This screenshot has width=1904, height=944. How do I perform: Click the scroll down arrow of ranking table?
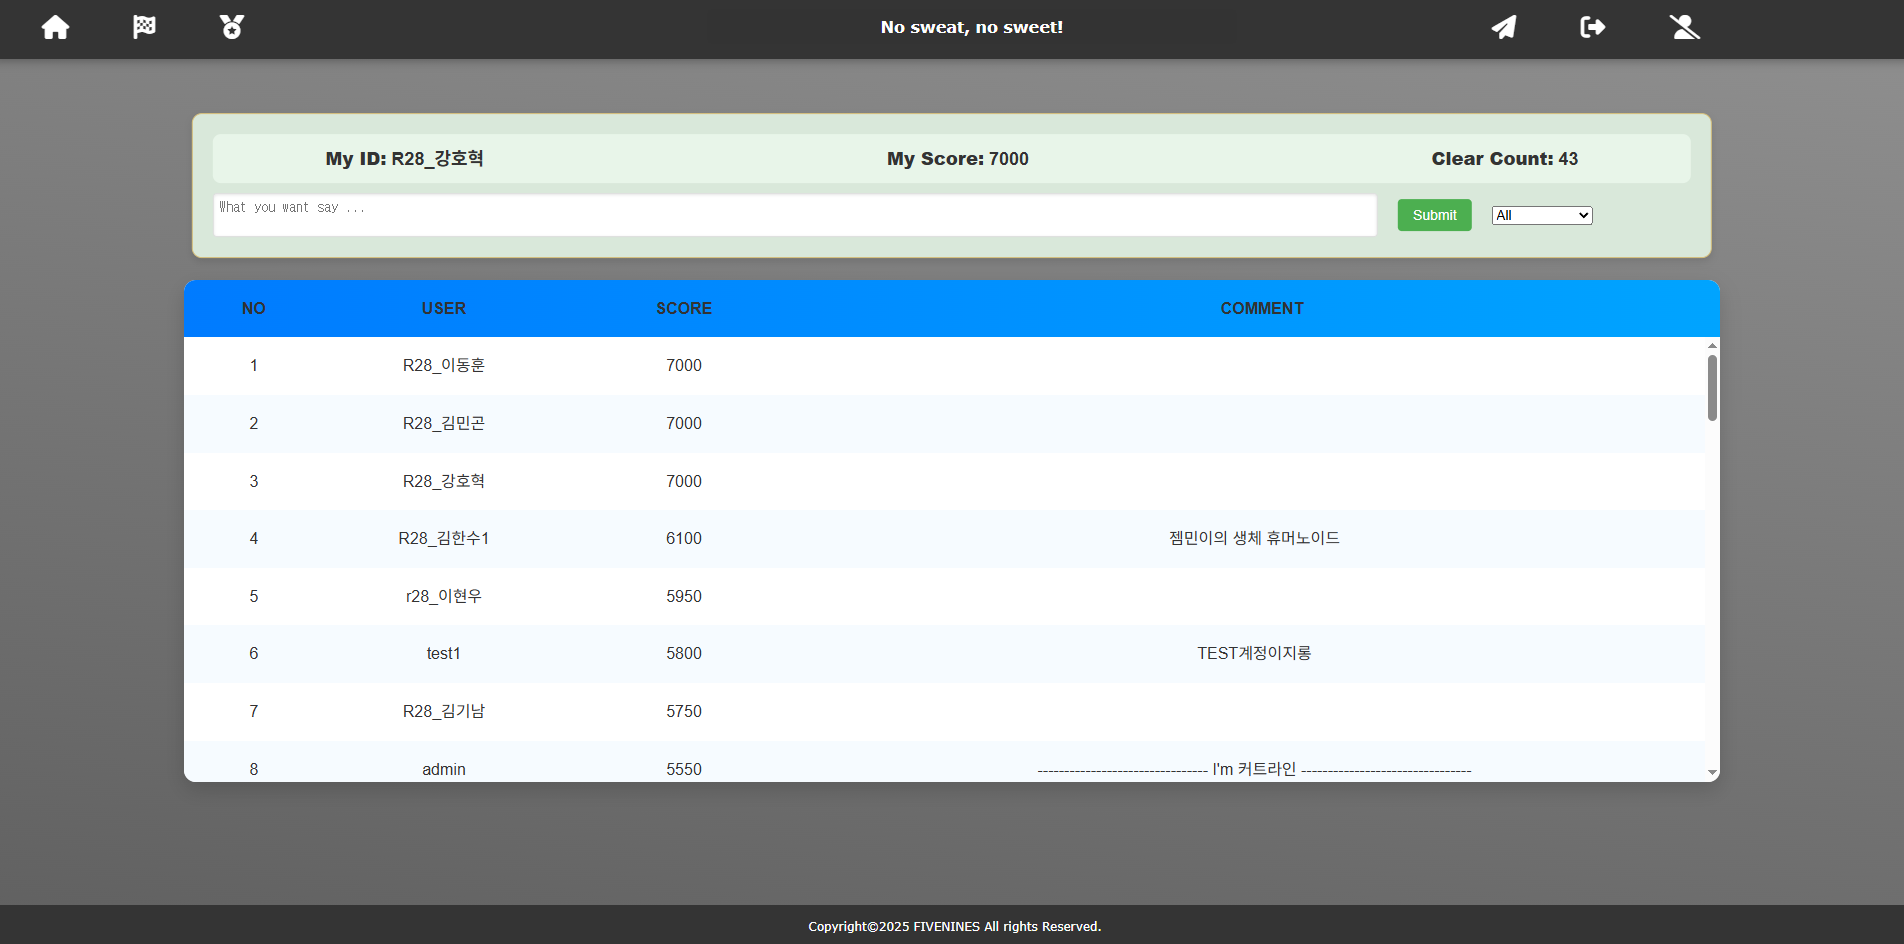pos(1712,773)
